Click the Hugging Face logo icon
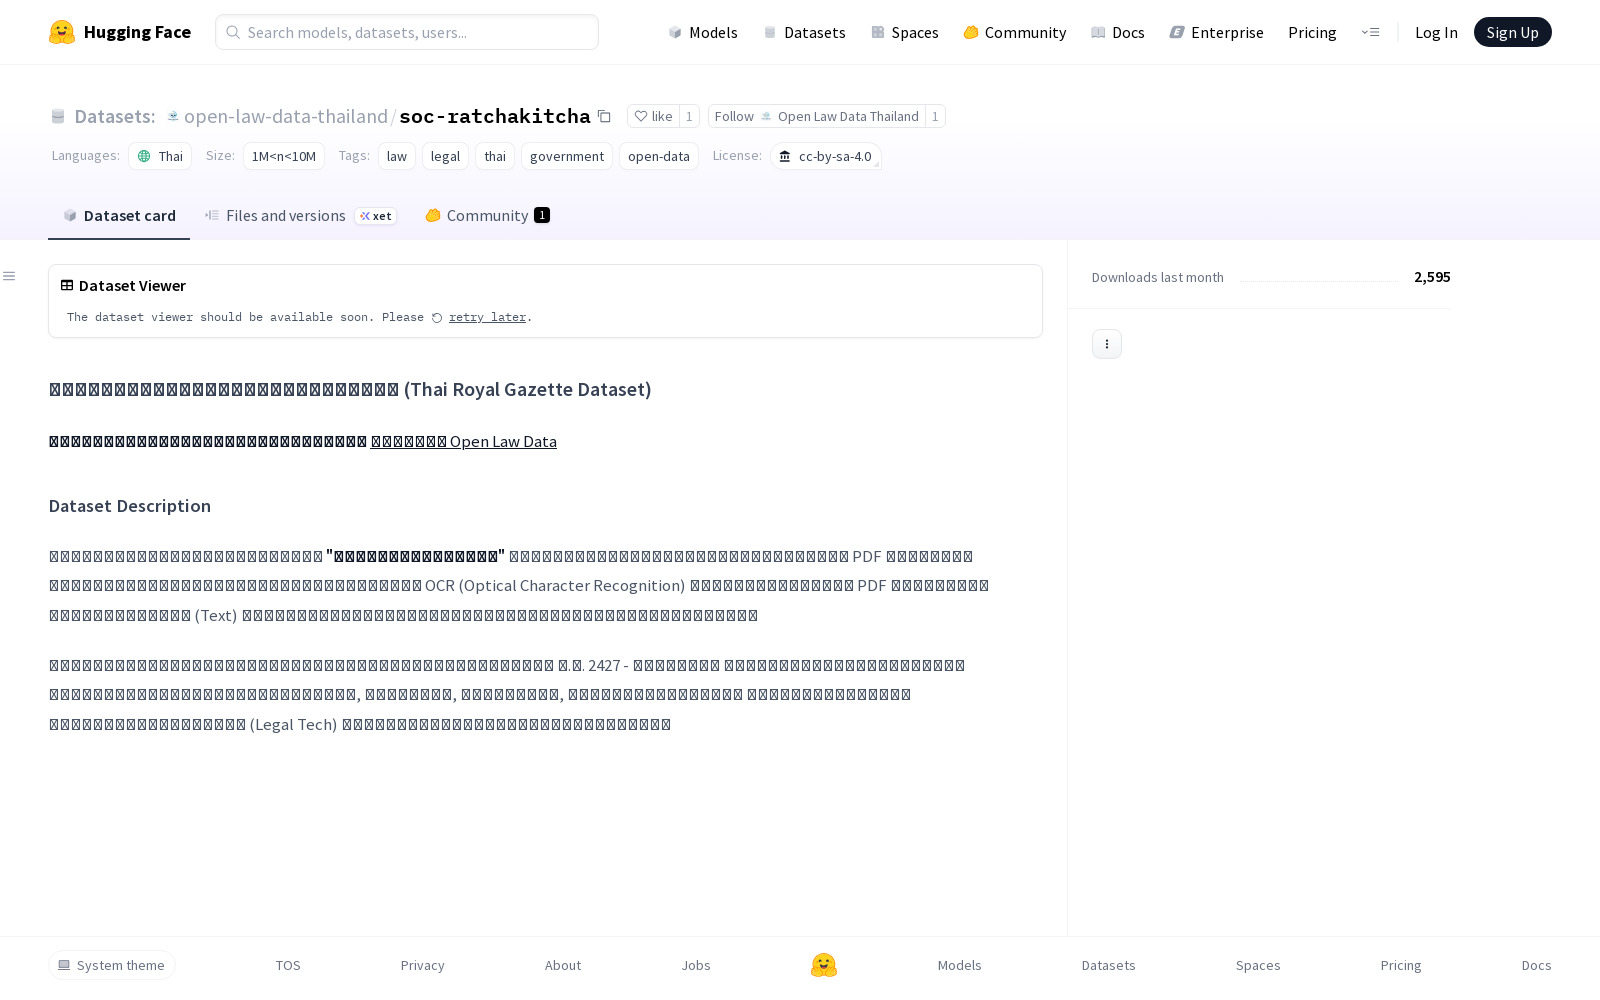 (62, 32)
